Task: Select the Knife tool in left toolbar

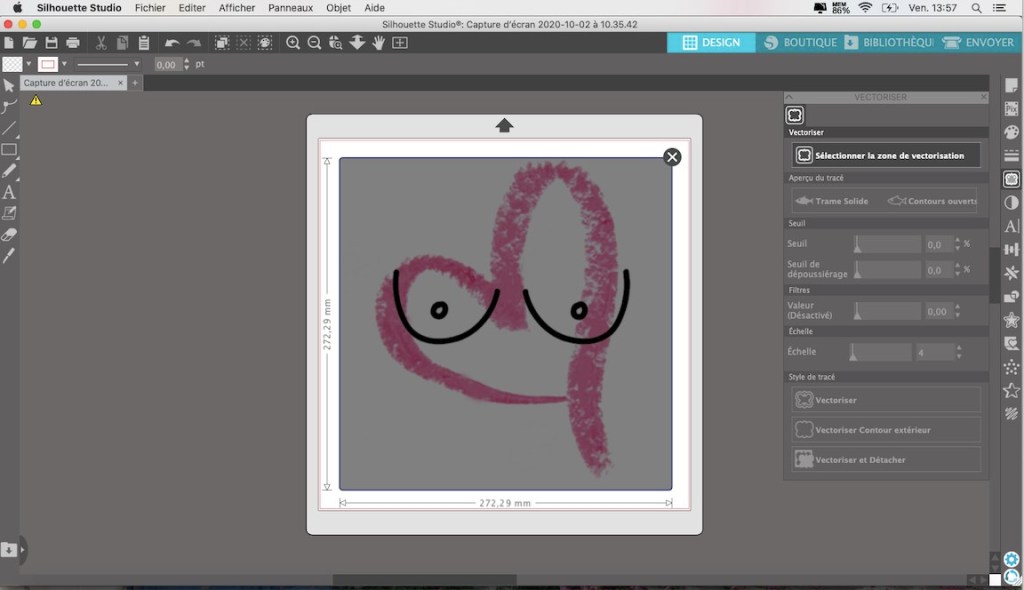Action: 9,255
